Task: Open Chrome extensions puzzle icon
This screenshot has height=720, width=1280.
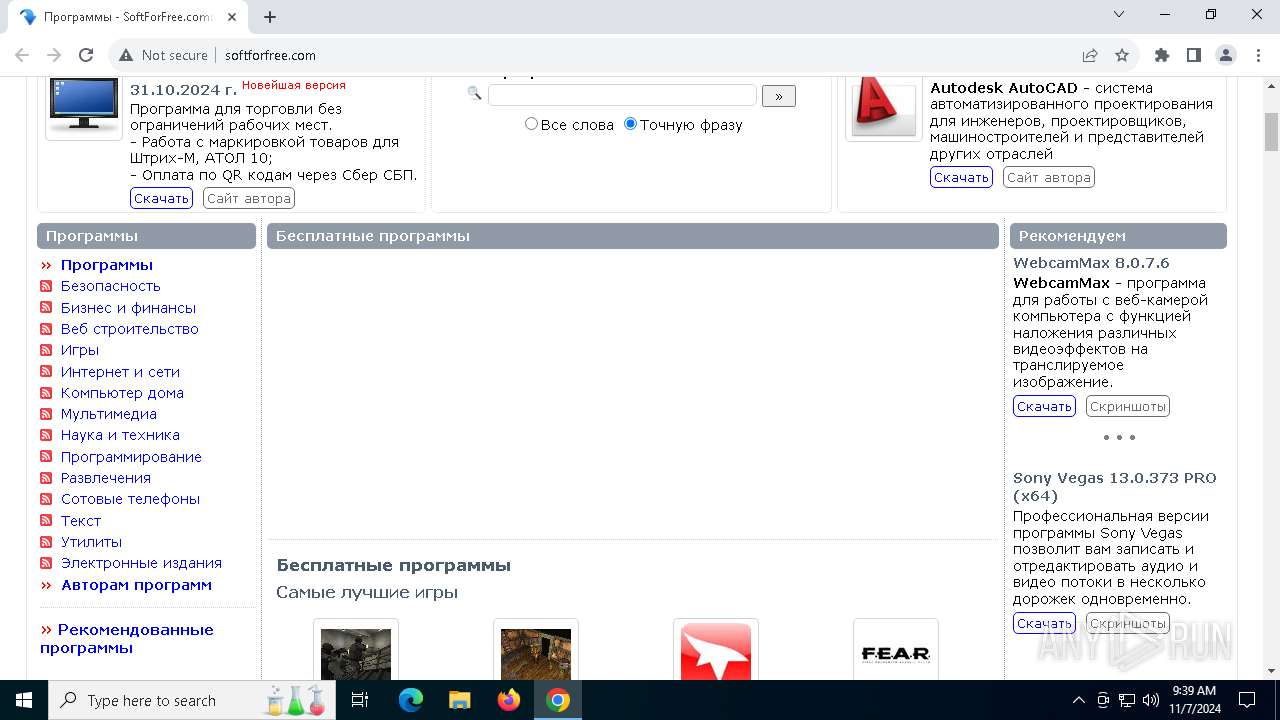Action: (x=1161, y=55)
